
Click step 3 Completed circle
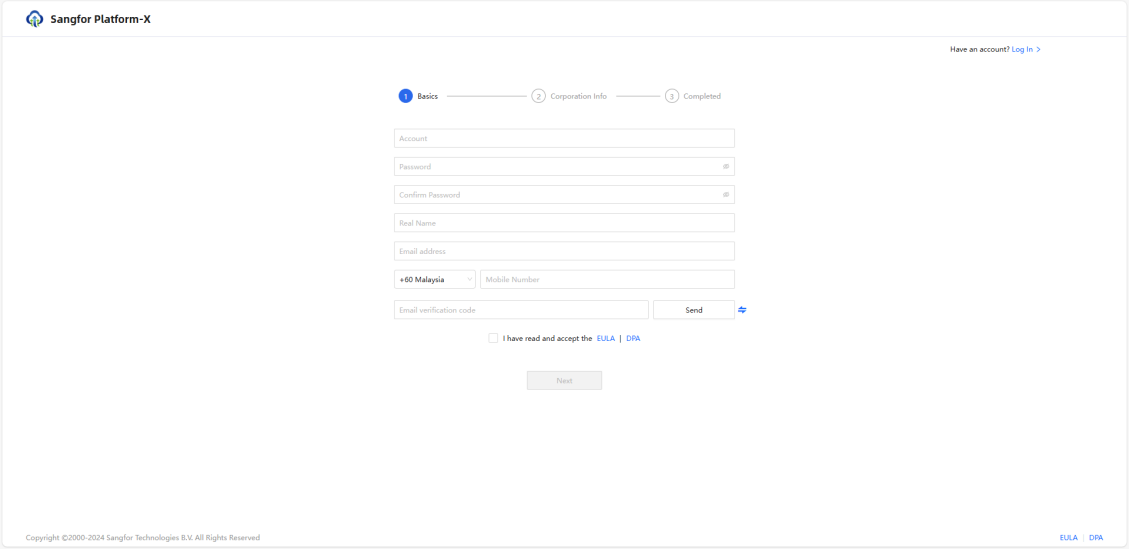pos(672,96)
